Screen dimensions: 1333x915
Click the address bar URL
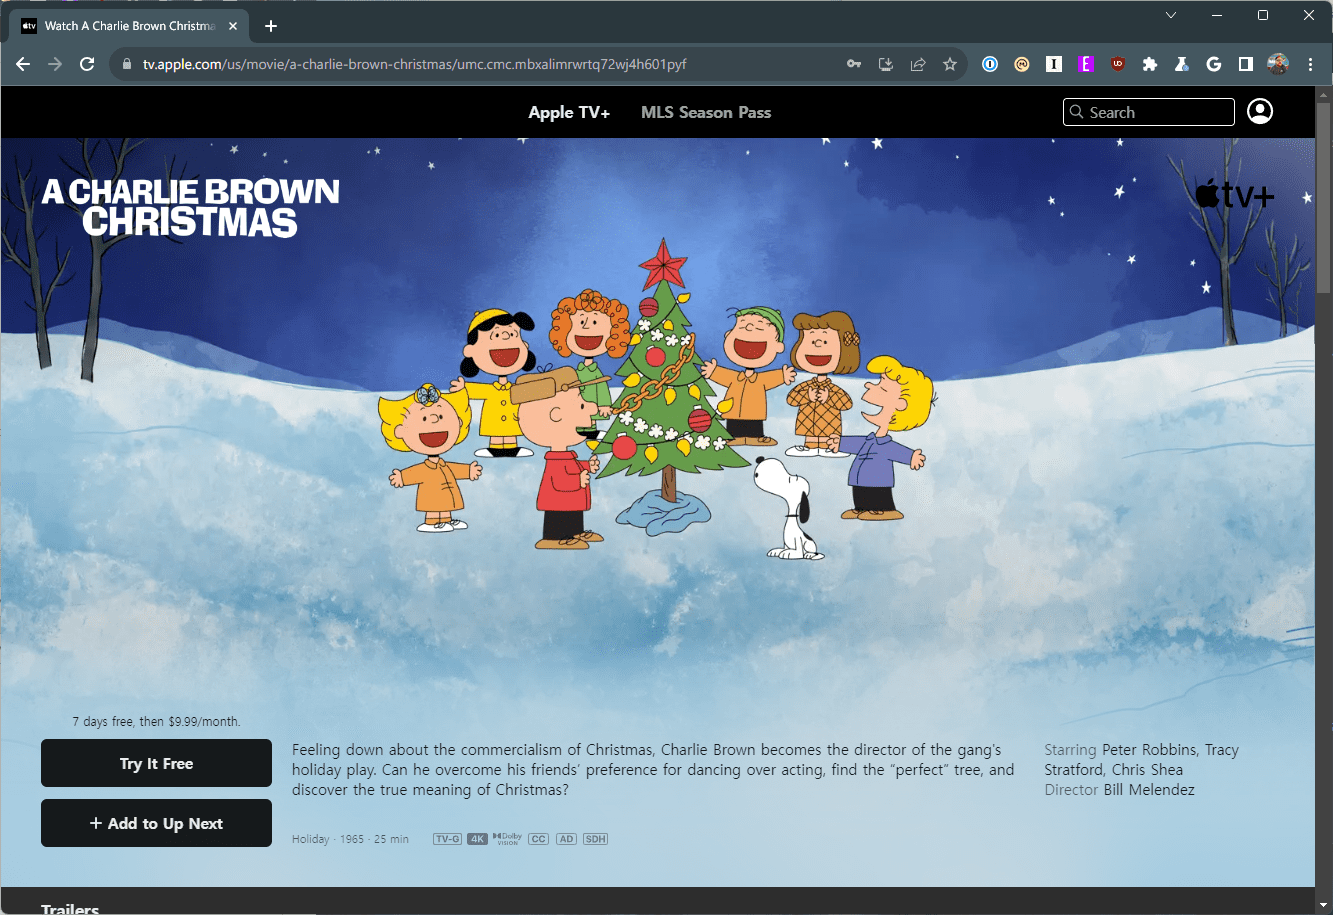[414, 64]
